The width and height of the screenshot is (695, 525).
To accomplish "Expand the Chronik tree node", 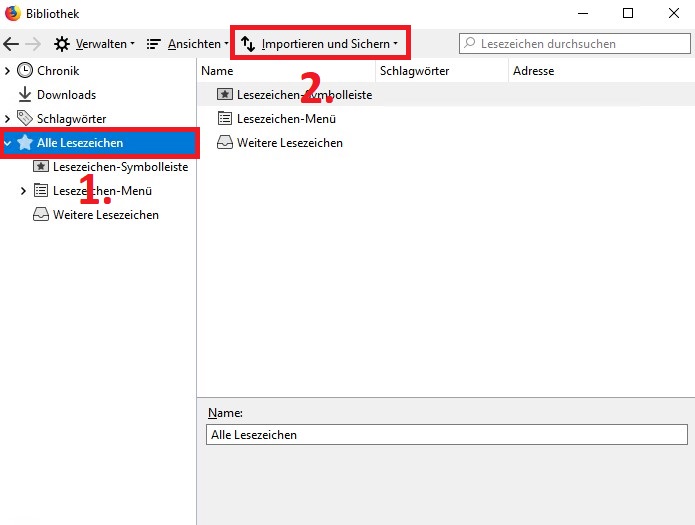I will (8, 71).
